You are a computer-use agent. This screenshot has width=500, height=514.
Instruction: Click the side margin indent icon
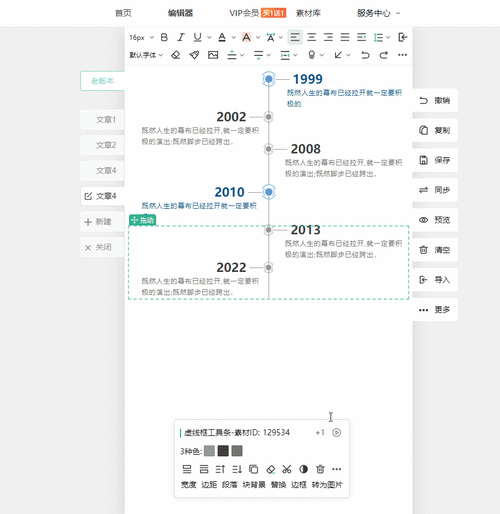click(285, 55)
